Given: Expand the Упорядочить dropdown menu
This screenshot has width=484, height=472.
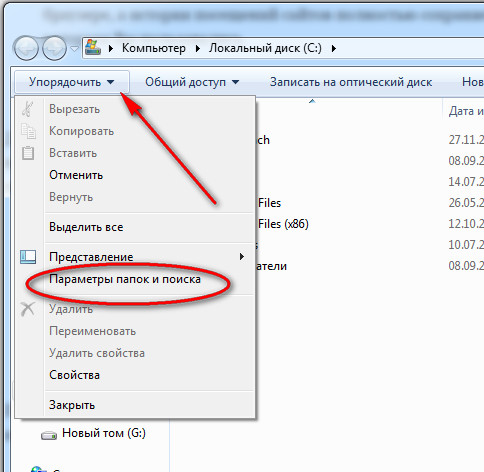Looking at the screenshot, I should (x=72, y=82).
